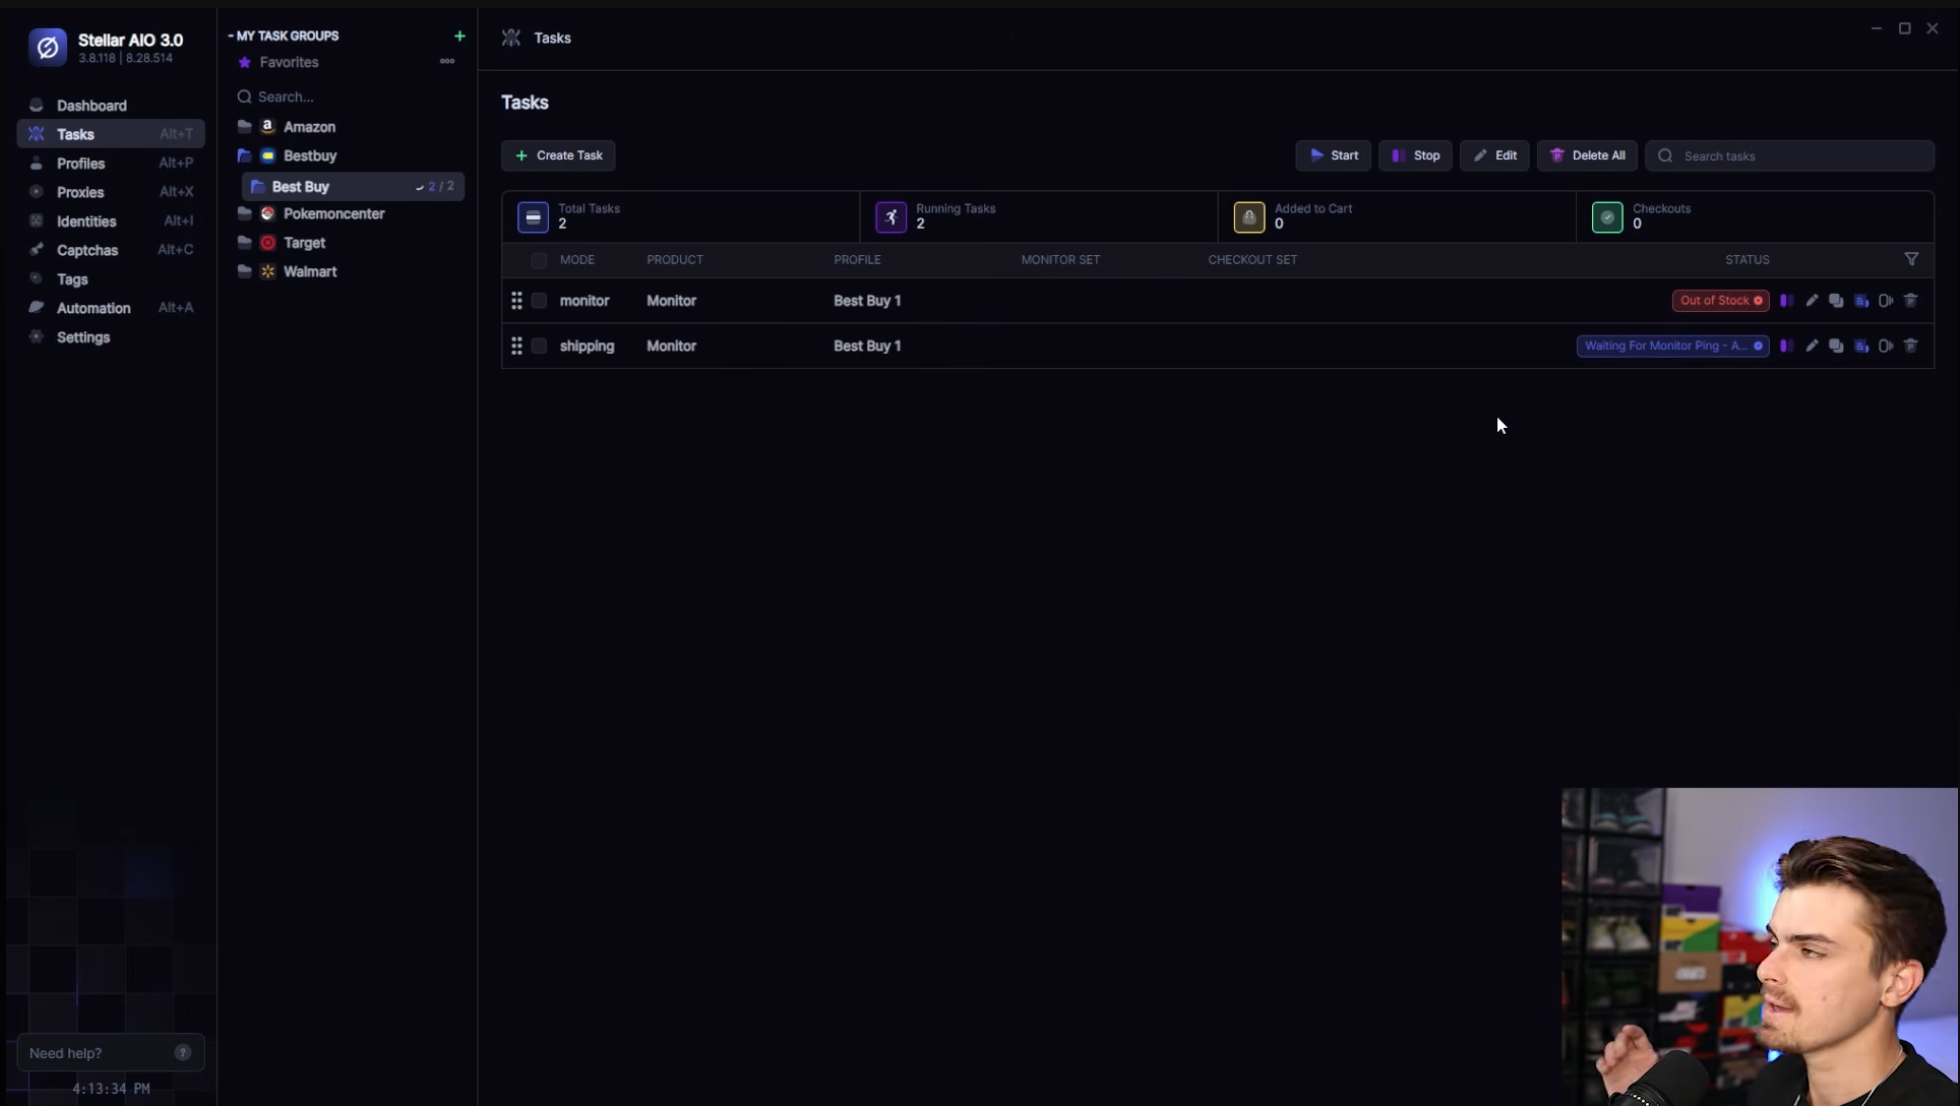Screen dimensions: 1960x1106
Task: Check the monitor task checkbox
Action: coord(539,301)
